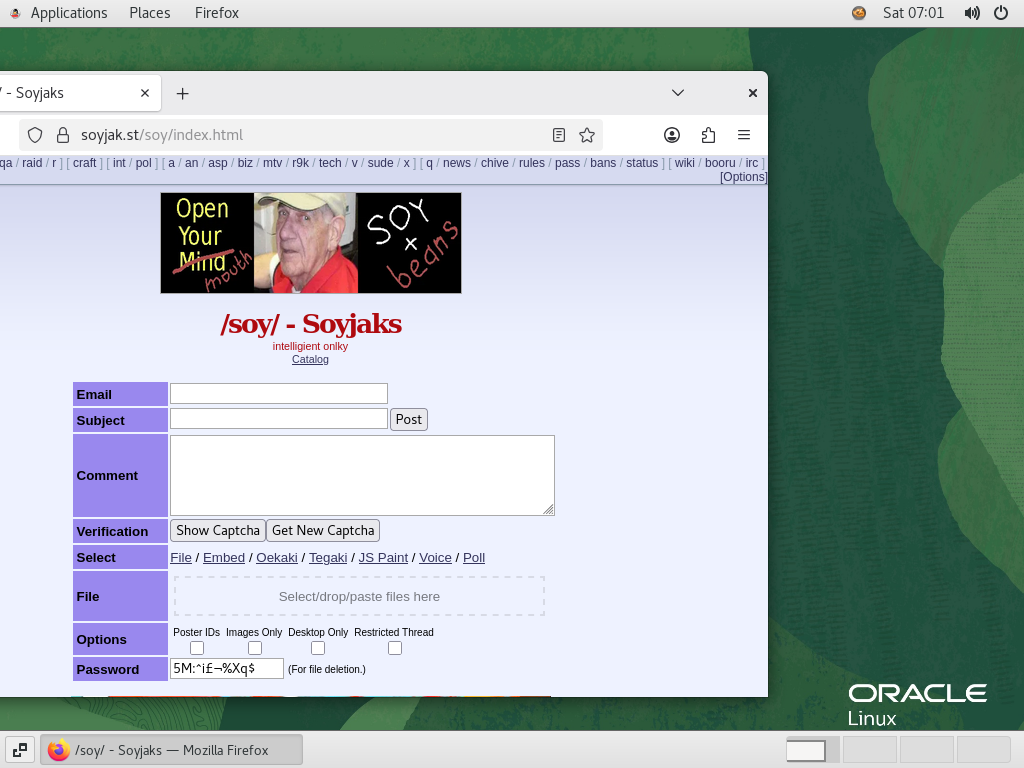The height and width of the screenshot is (768, 1024).
Task: Click inside the Comment text area
Action: coord(361,475)
